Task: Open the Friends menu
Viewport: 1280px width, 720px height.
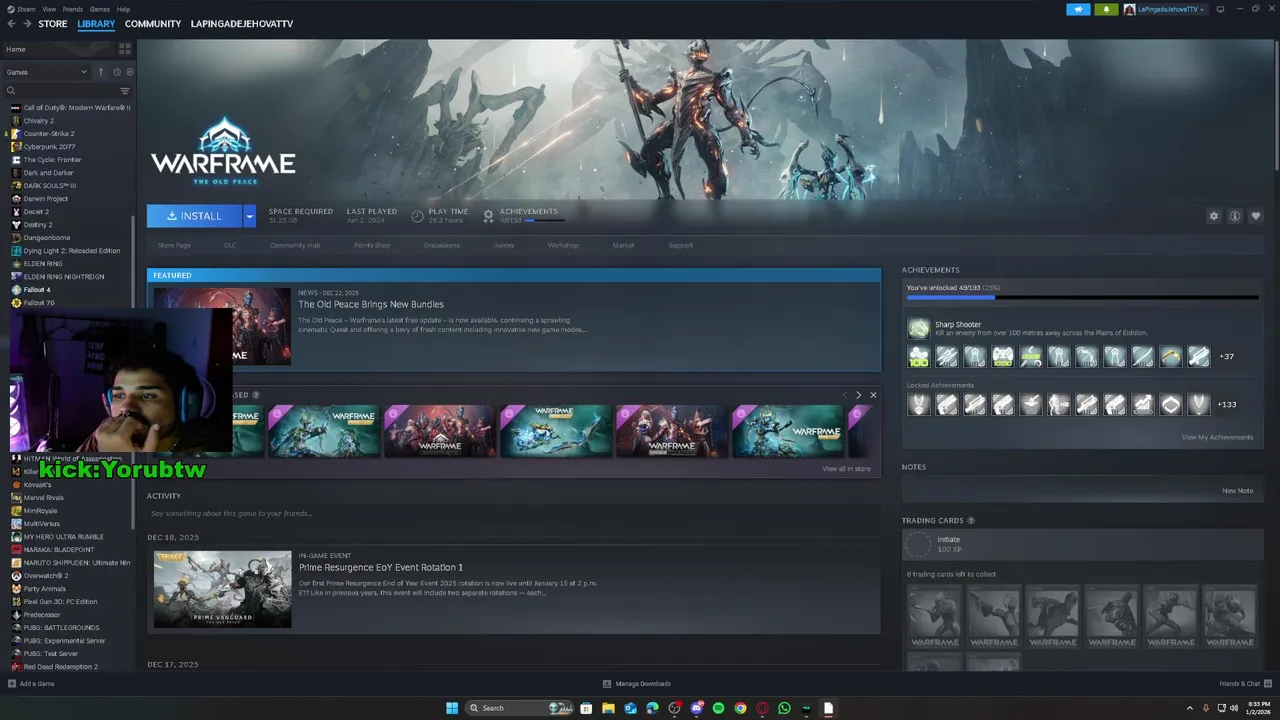Action: (73, 9)
